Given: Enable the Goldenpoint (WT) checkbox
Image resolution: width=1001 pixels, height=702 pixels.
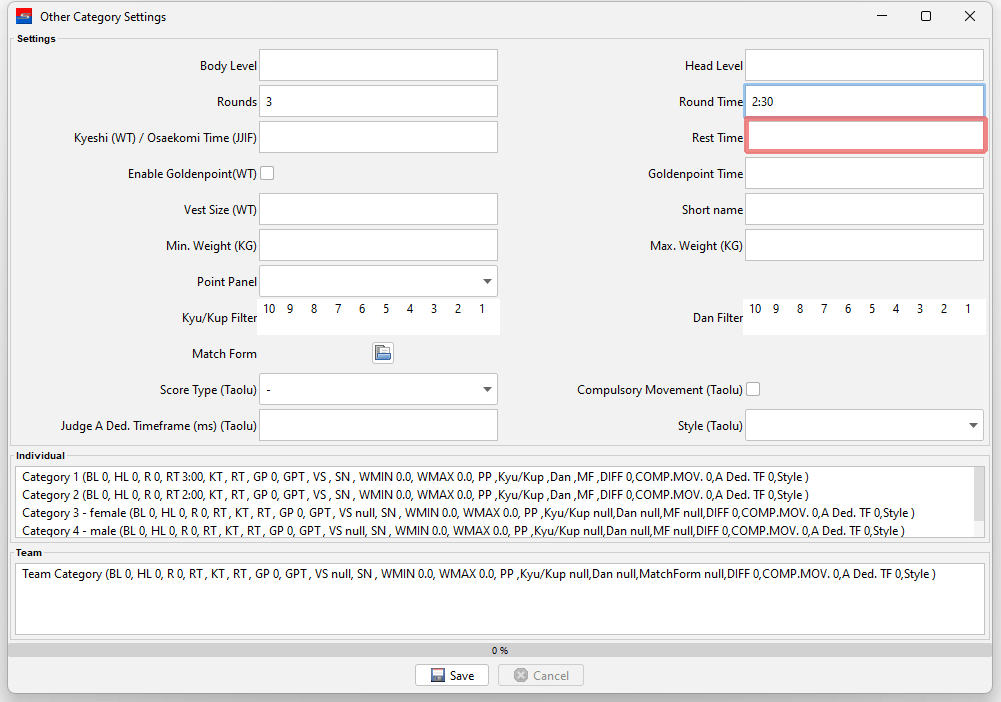Looking at the screenshot, I should point(267,173).
